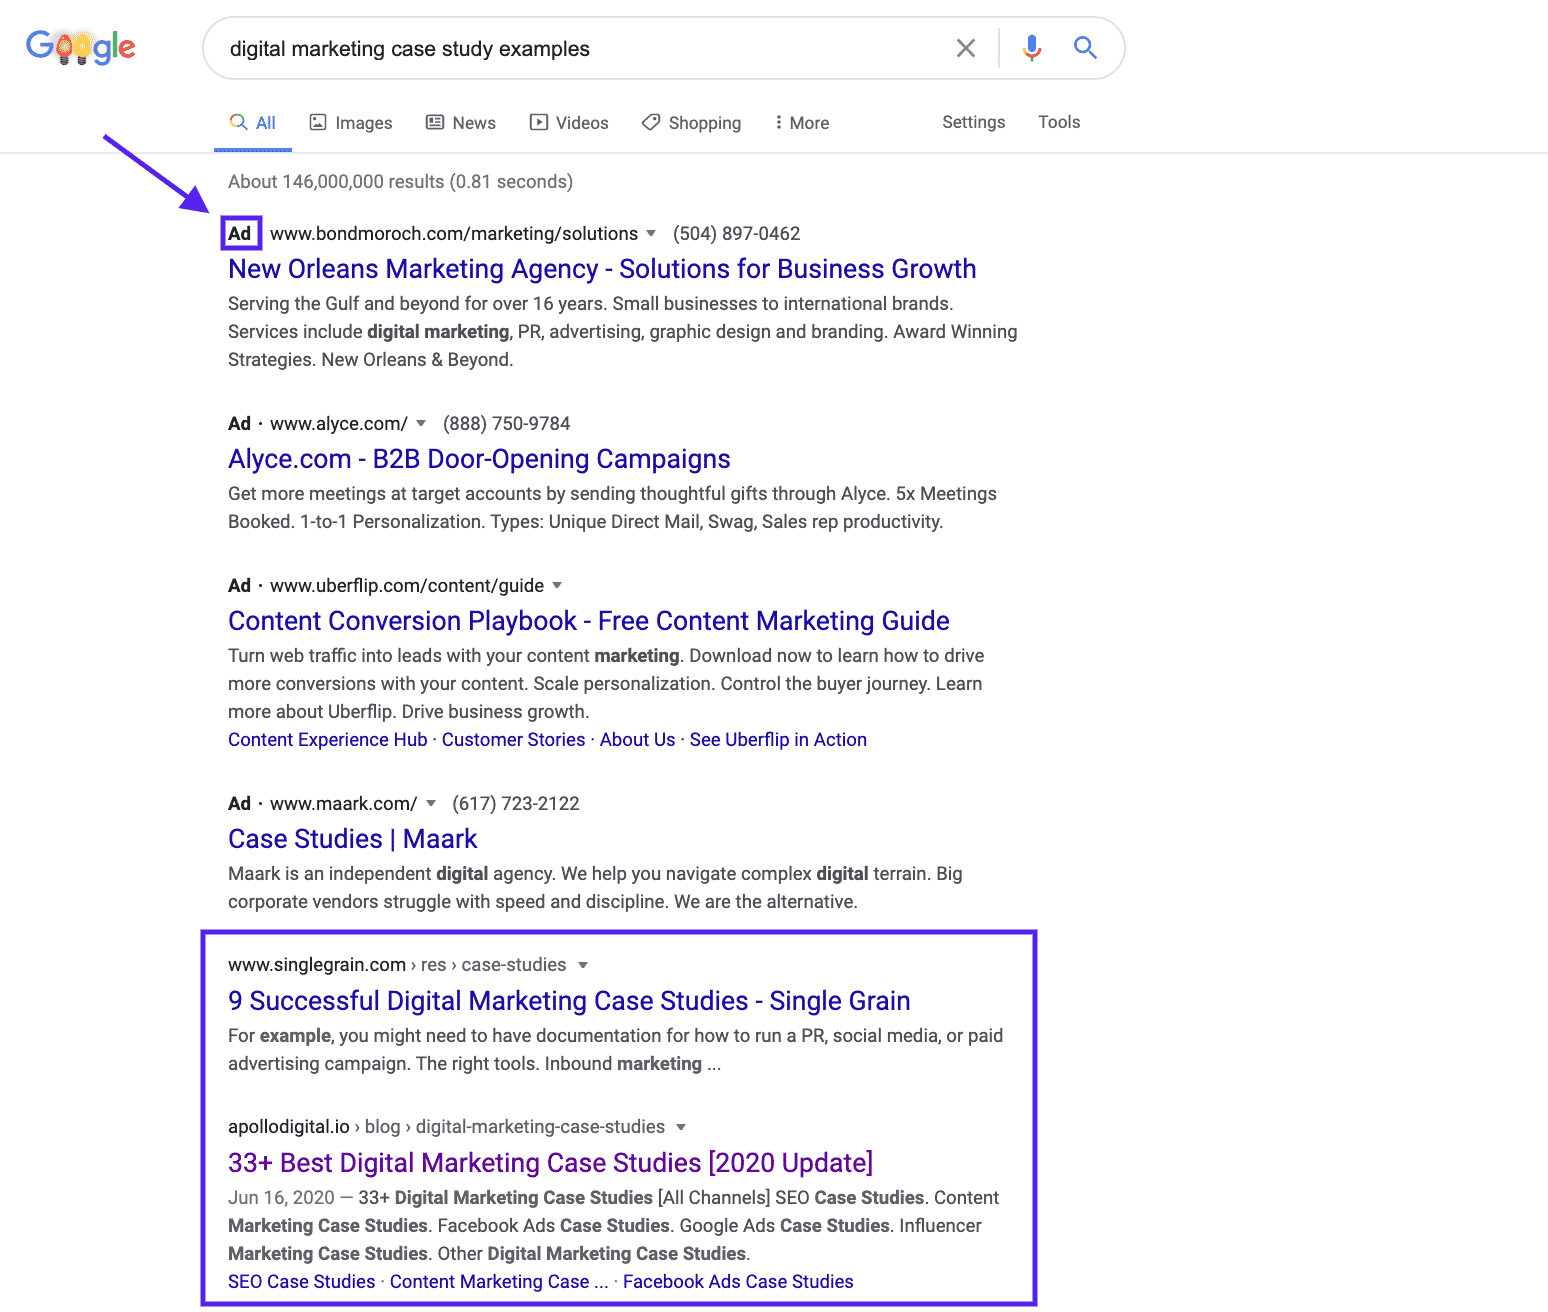This screenshot has width=1548, height=1312.
Task: Expand dropdown arrow beside apollodigital.io URL
Action: (x=681, y=1127)
